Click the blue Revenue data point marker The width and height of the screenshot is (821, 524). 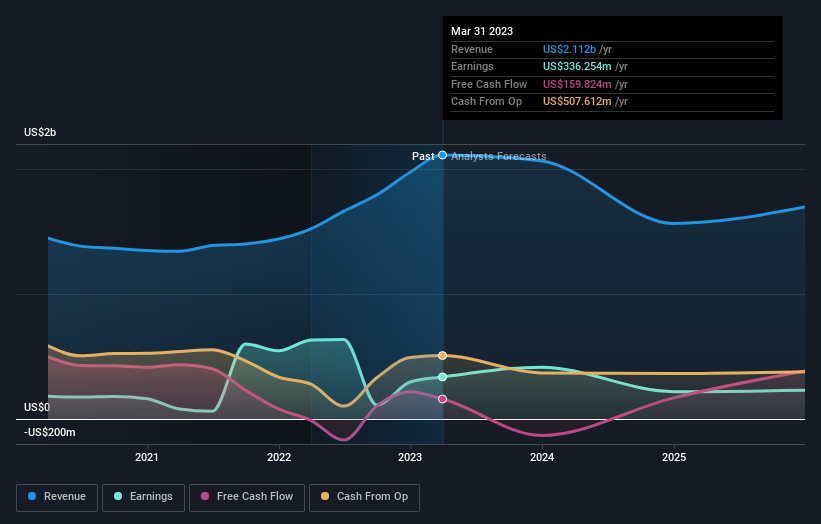442,155
